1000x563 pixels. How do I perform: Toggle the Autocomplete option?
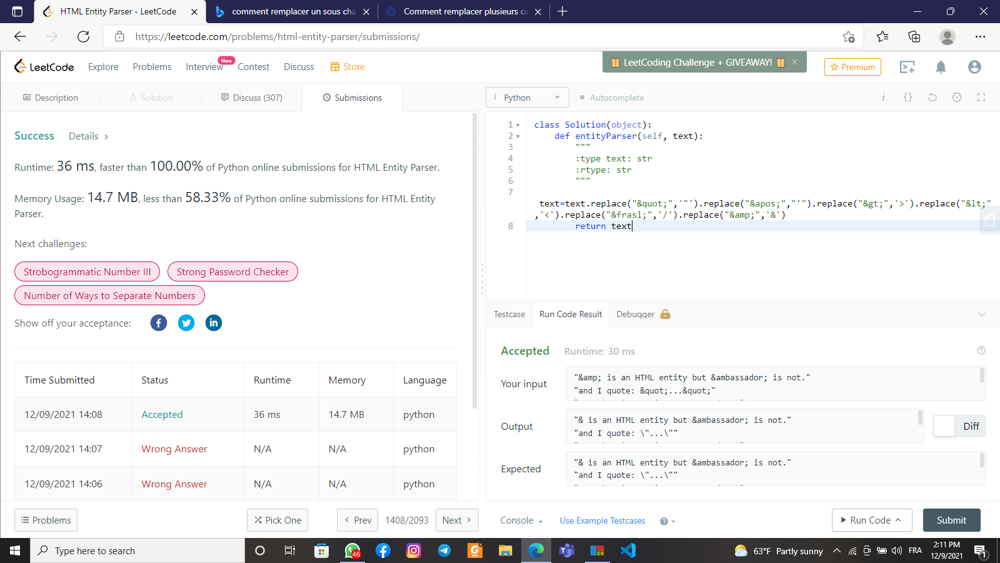point(611,98)
